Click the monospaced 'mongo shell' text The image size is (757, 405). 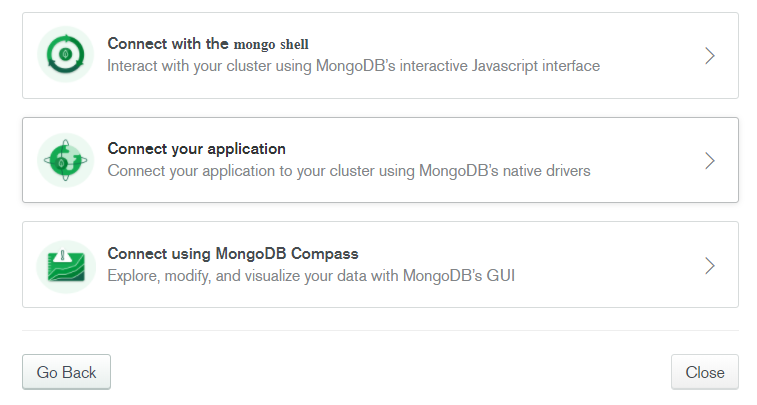tap(271, 44)
